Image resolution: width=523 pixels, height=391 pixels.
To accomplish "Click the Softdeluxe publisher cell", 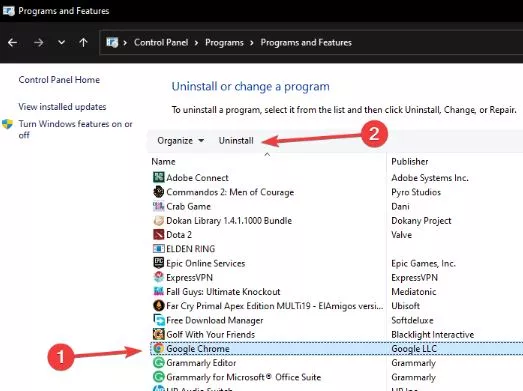I will [412, 320].
